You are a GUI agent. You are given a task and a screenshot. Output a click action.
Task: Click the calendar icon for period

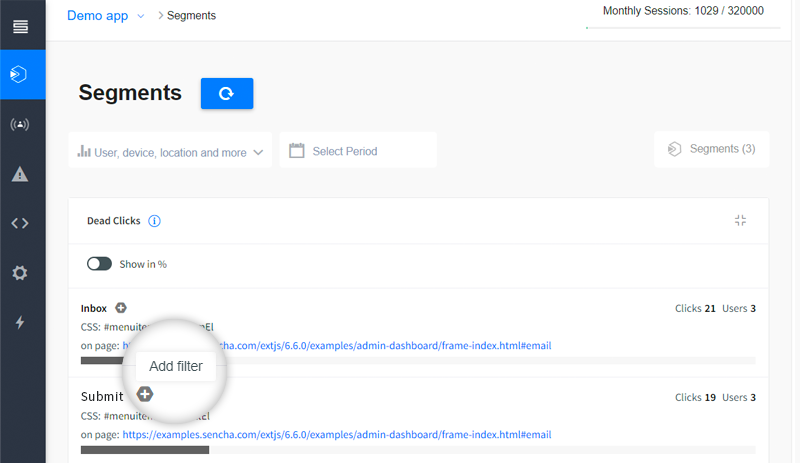point(296,151)
